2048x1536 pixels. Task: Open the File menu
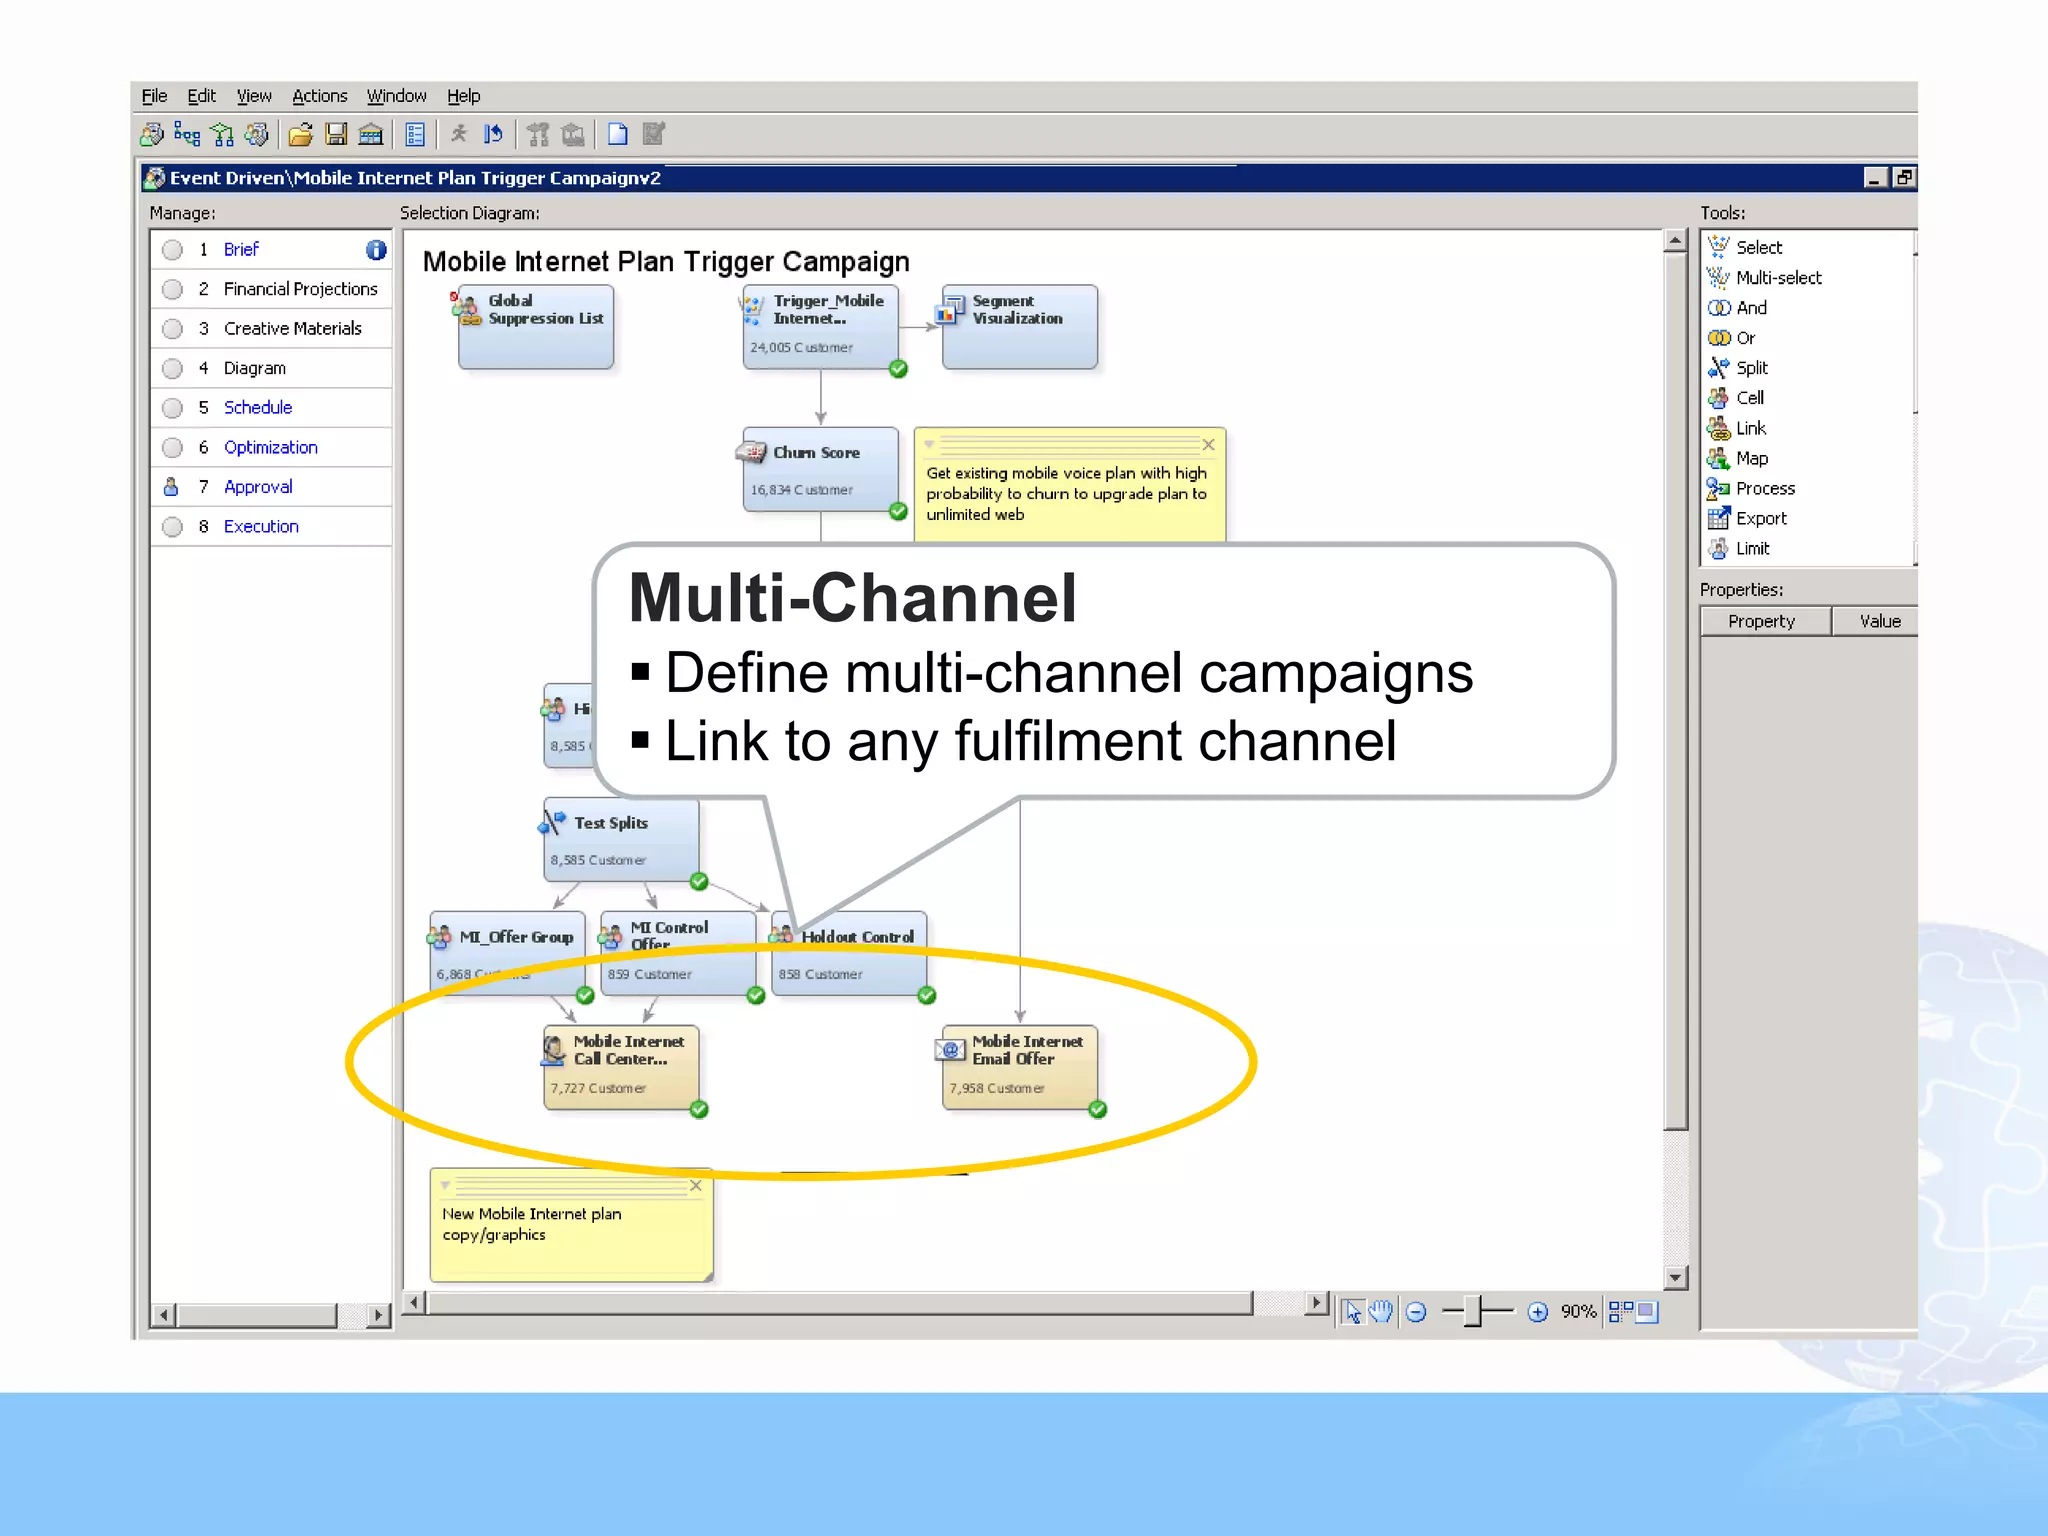pos(154,96)
